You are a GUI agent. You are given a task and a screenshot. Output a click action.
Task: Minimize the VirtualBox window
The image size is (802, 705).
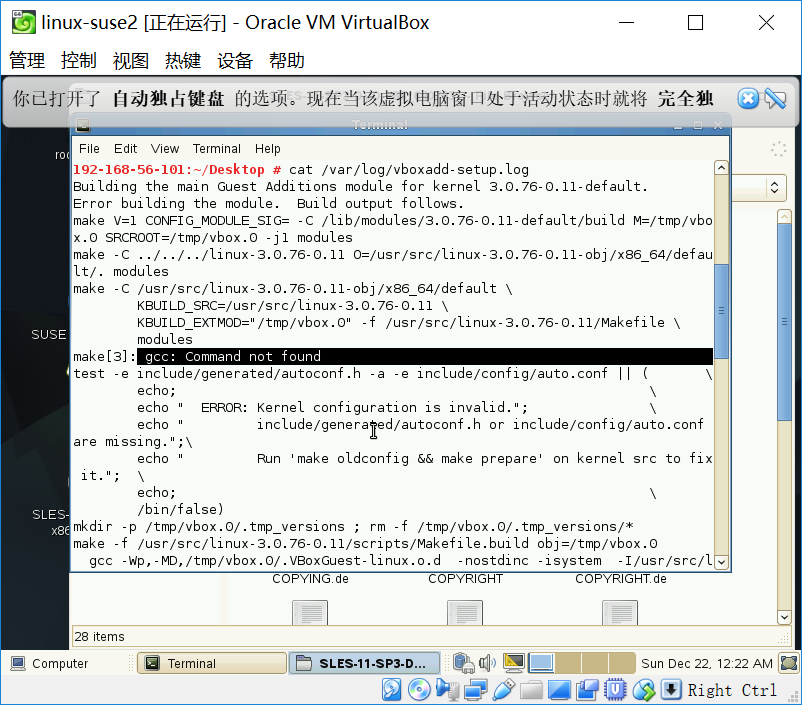click(x=627, y=23)
